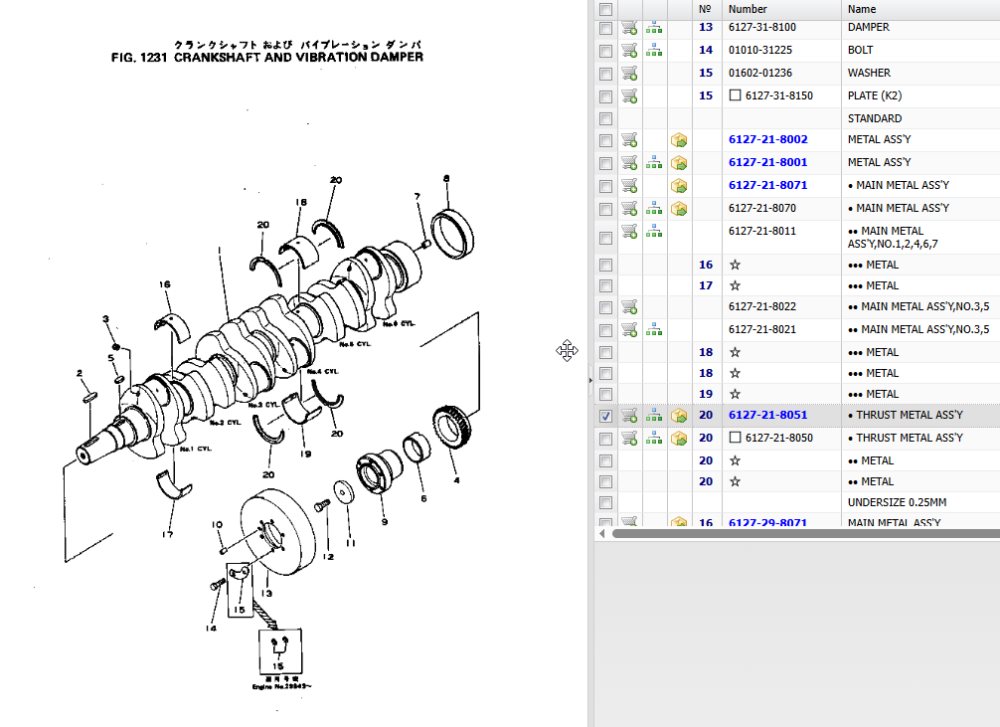Add WASHER 01602-01236 to cart
Screen dimensions: 1000x727
tap(629, 73)
